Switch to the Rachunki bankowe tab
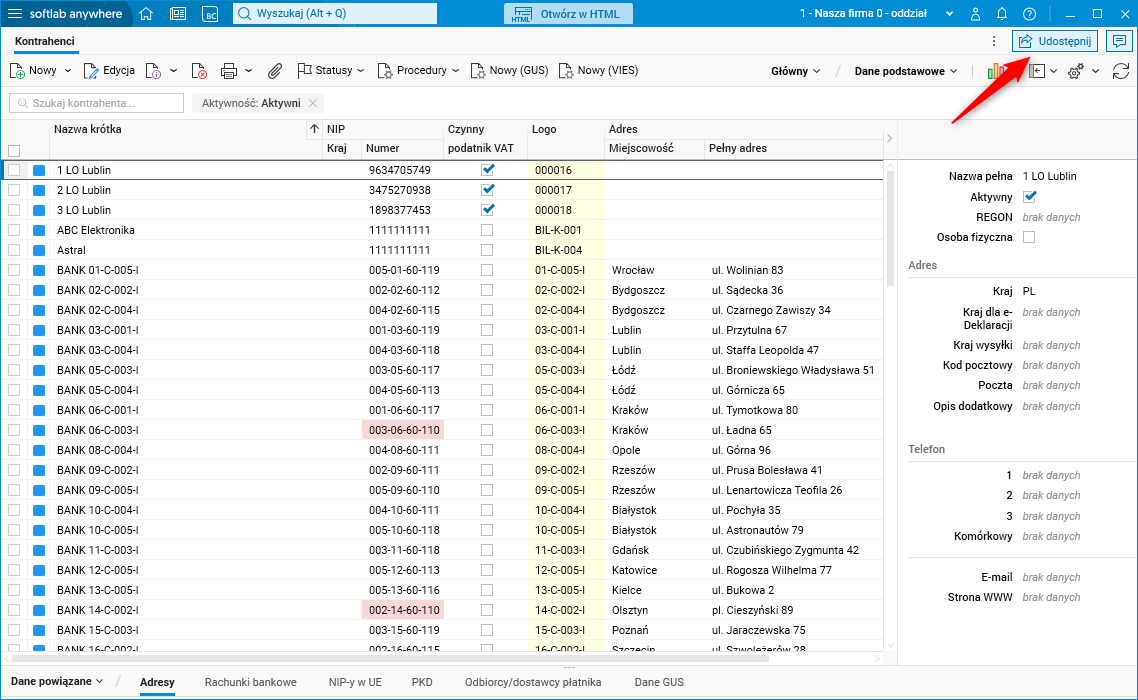This screenshot has height=700, width=1138. click(250, 682)
